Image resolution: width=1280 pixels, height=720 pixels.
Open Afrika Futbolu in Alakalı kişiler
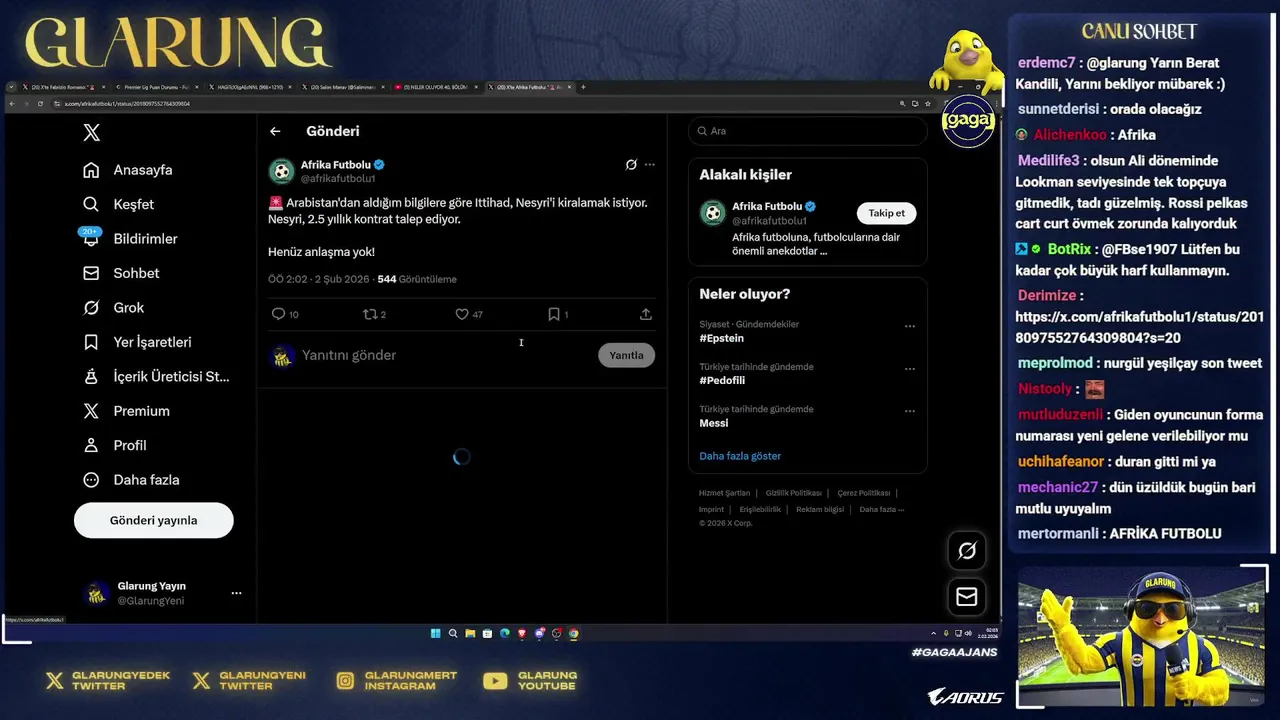pos(767,207)
